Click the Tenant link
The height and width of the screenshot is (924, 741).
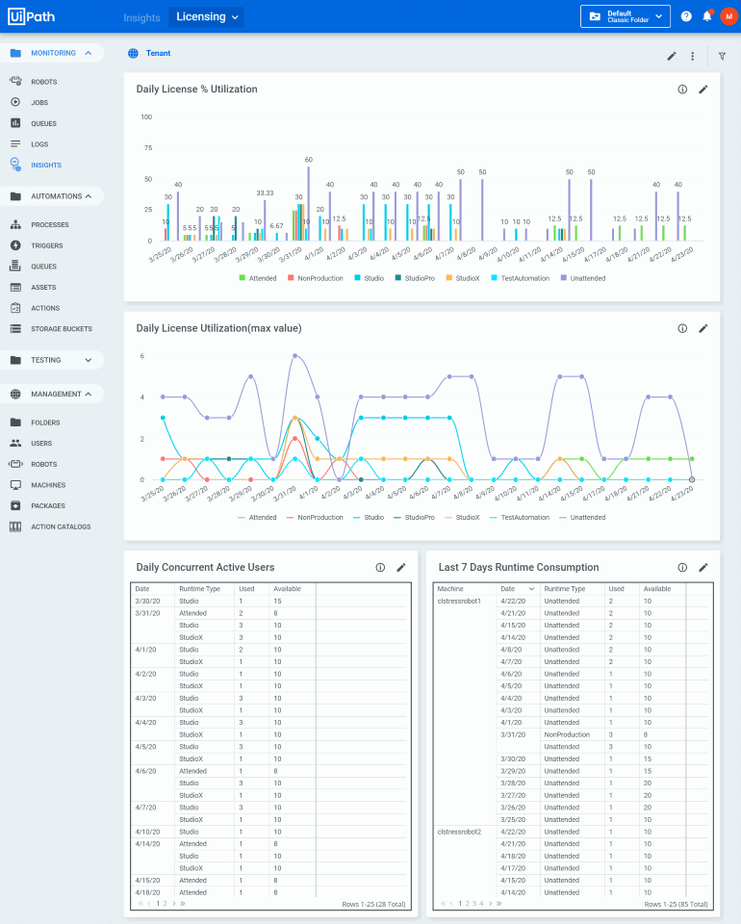click(158, 53)
